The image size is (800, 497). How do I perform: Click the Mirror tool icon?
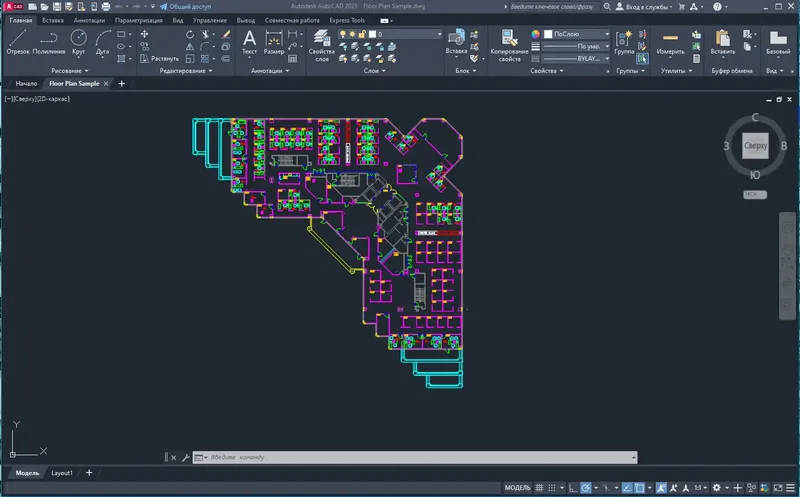point(190,46)
